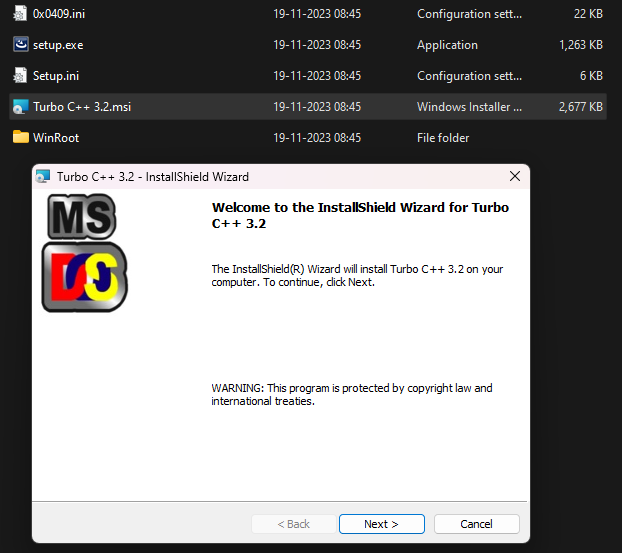Select the WinRoot folder name

pos(56,138)
